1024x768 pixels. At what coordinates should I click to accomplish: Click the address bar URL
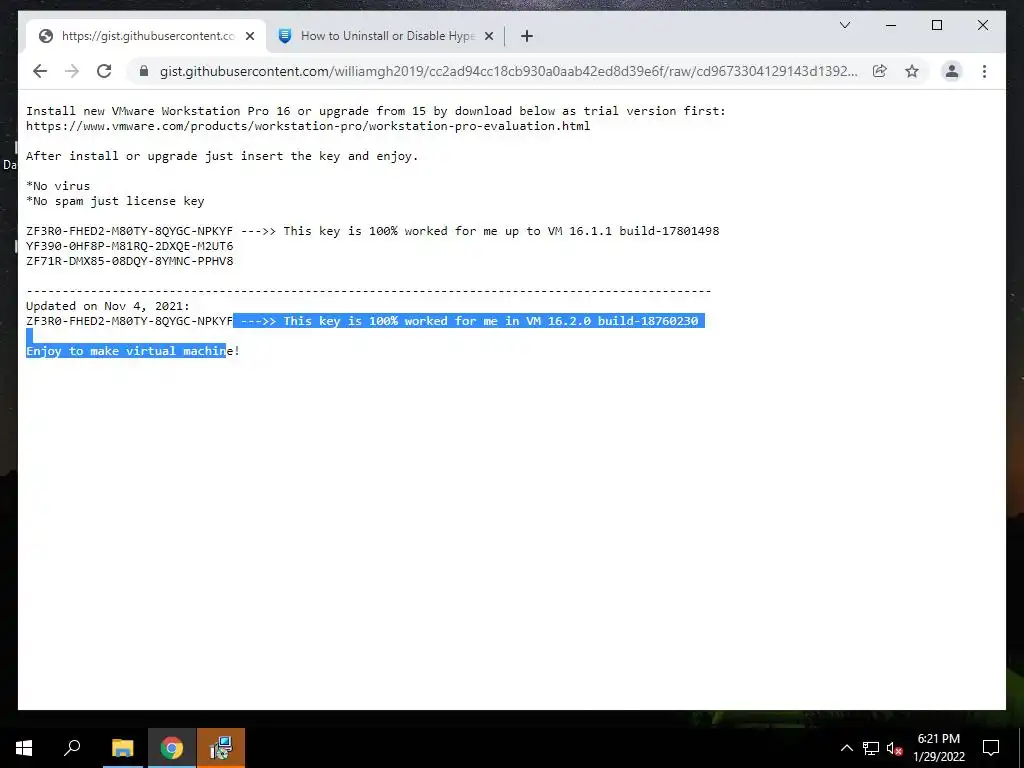(509, 71)
